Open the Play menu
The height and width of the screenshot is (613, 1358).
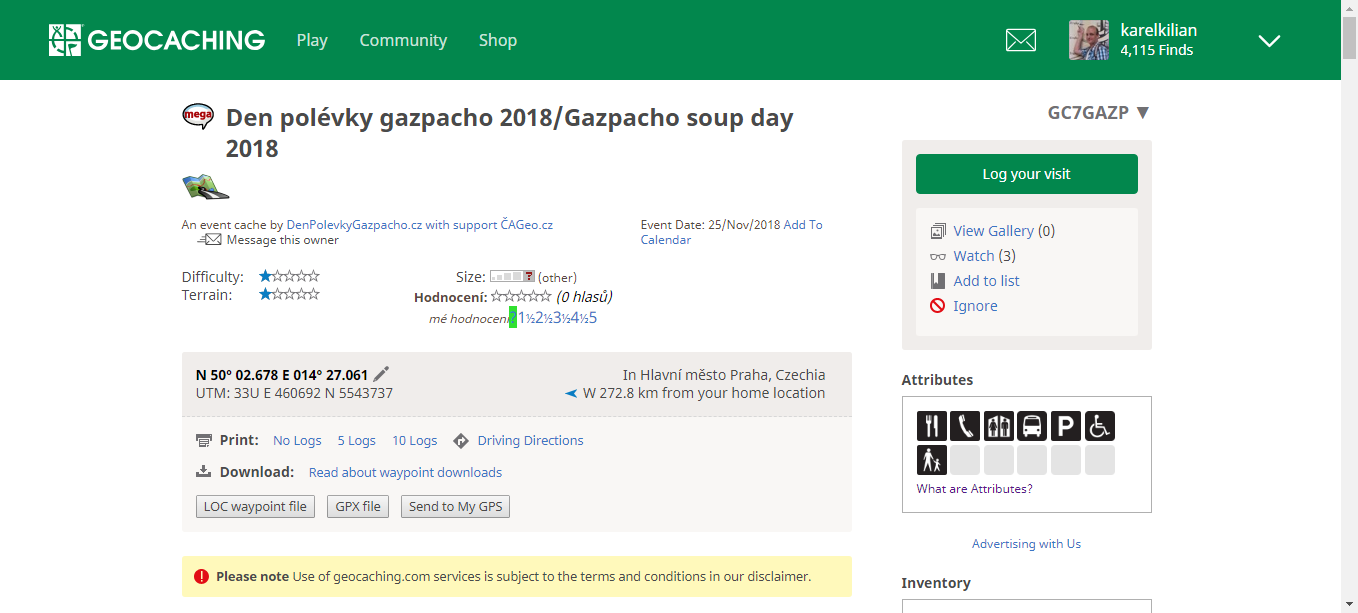312,40
